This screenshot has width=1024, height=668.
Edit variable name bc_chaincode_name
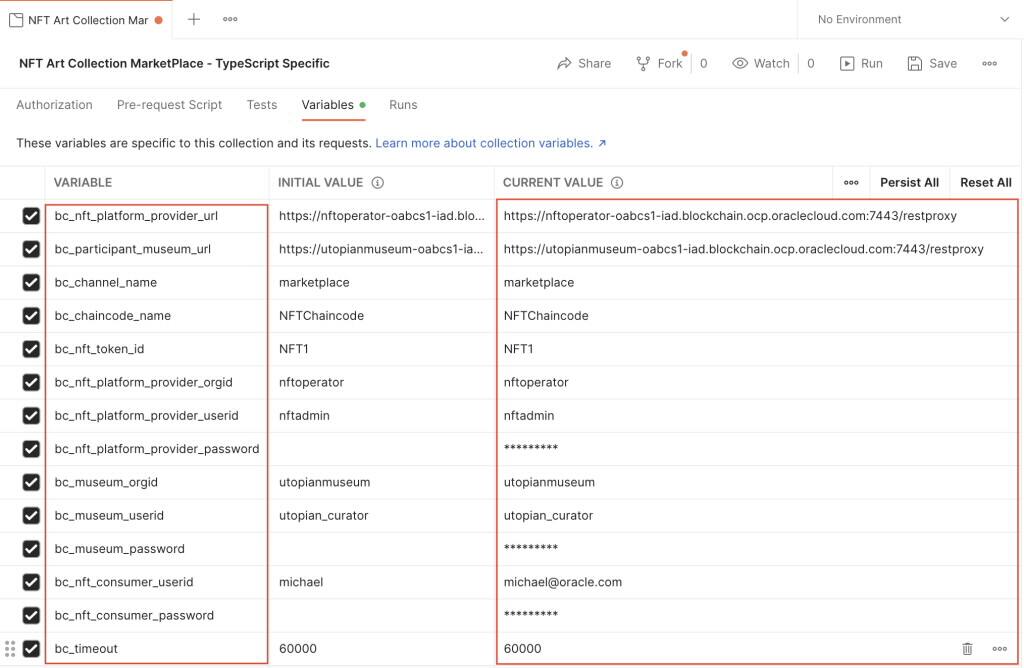(157, 315)
